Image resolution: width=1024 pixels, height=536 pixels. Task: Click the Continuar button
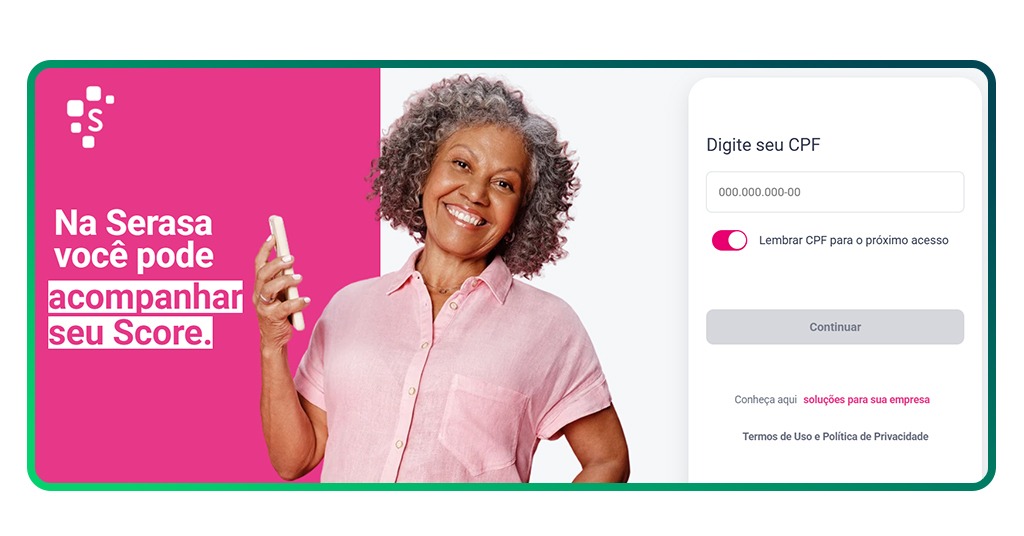tap(835, 327)
